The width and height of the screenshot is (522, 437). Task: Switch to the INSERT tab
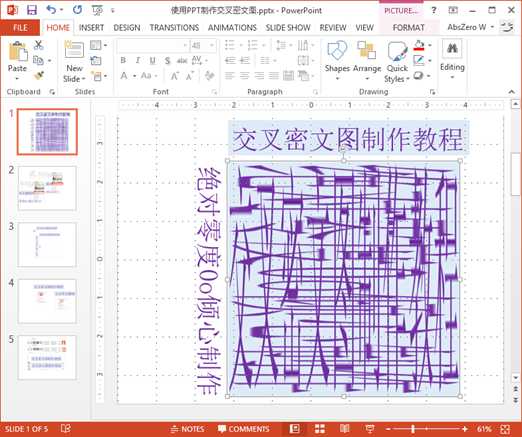[91, 28]
